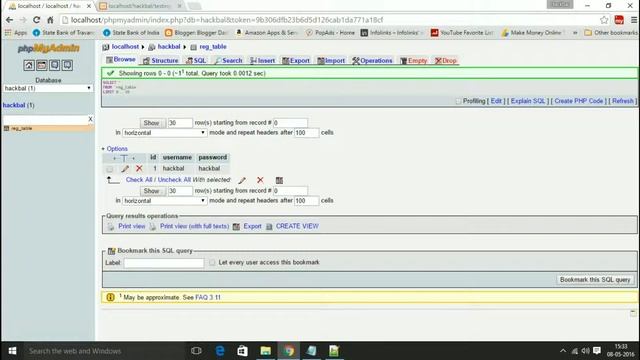
Task: Open the lower horizontal mode dropdown
Action: [x=164, y=201]
